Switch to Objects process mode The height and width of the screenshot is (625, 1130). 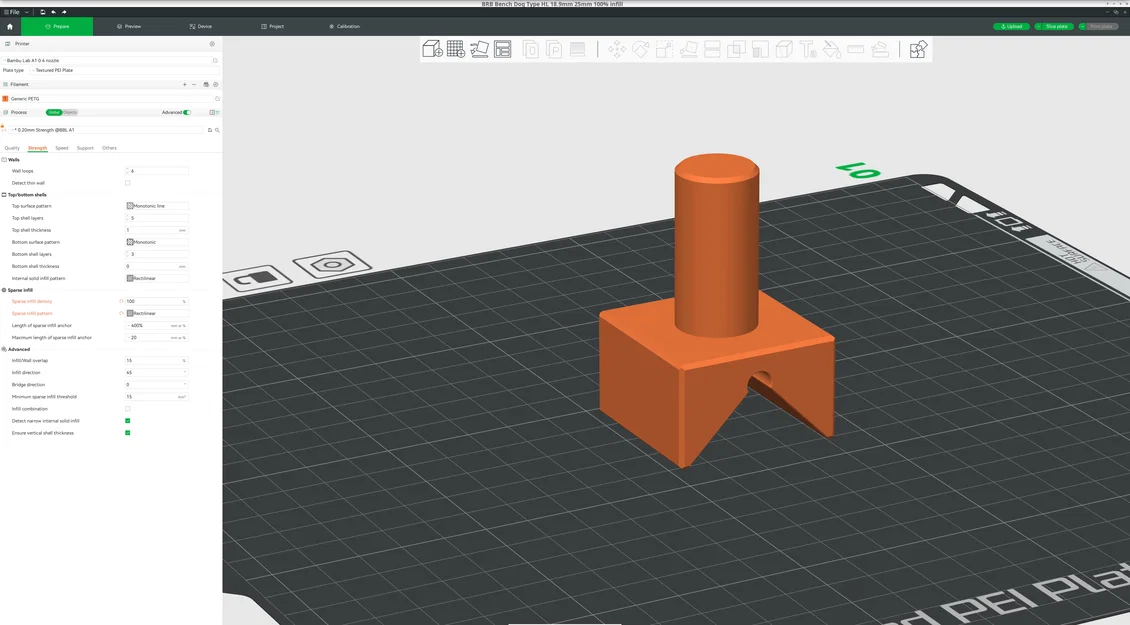click(x=70, y=112)
